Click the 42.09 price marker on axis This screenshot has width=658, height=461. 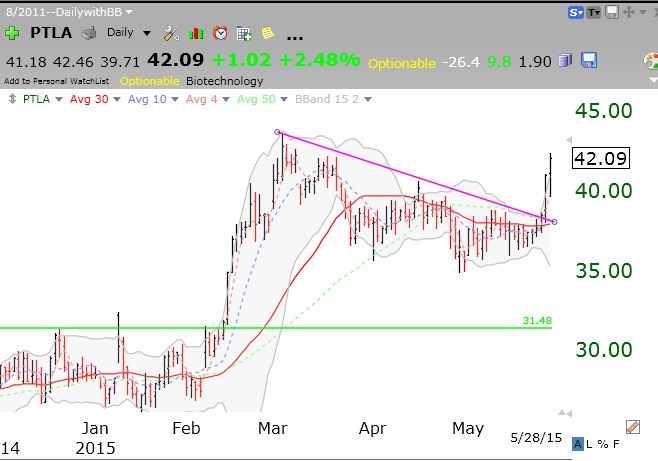pos(601,159)
